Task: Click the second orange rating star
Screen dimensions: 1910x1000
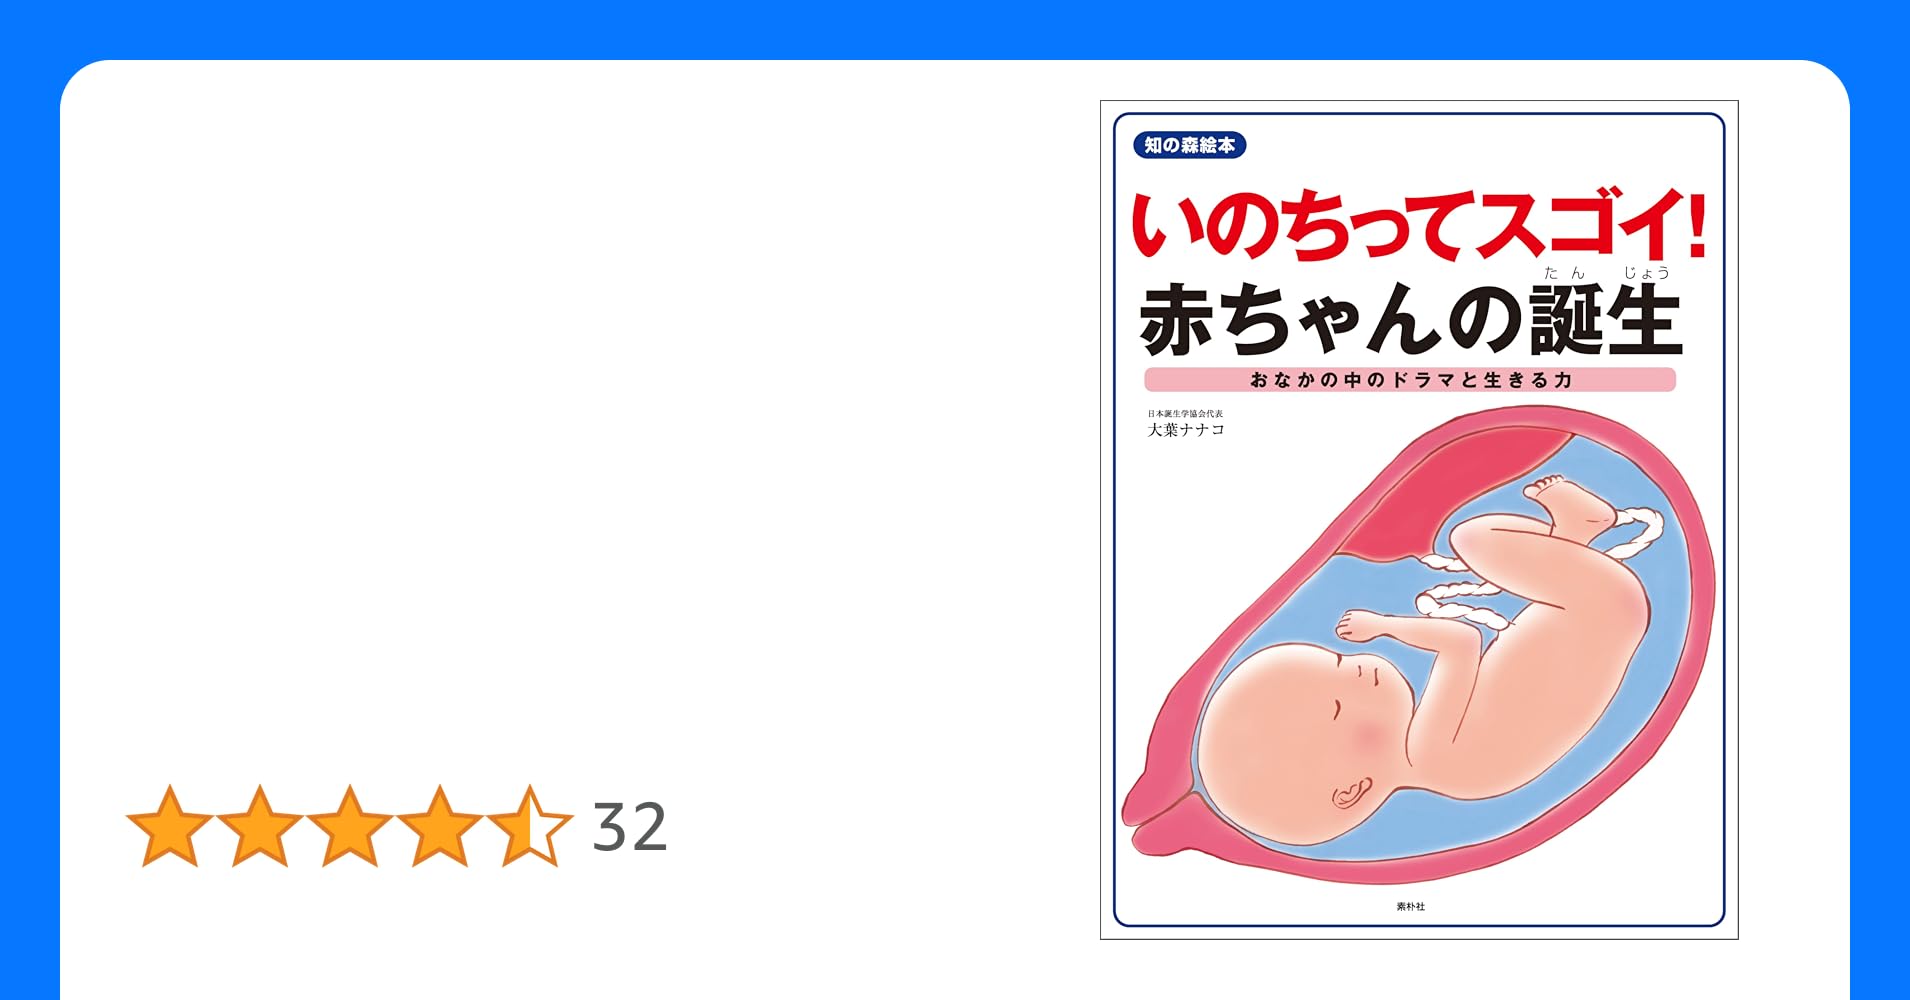Action: [260, 826]
